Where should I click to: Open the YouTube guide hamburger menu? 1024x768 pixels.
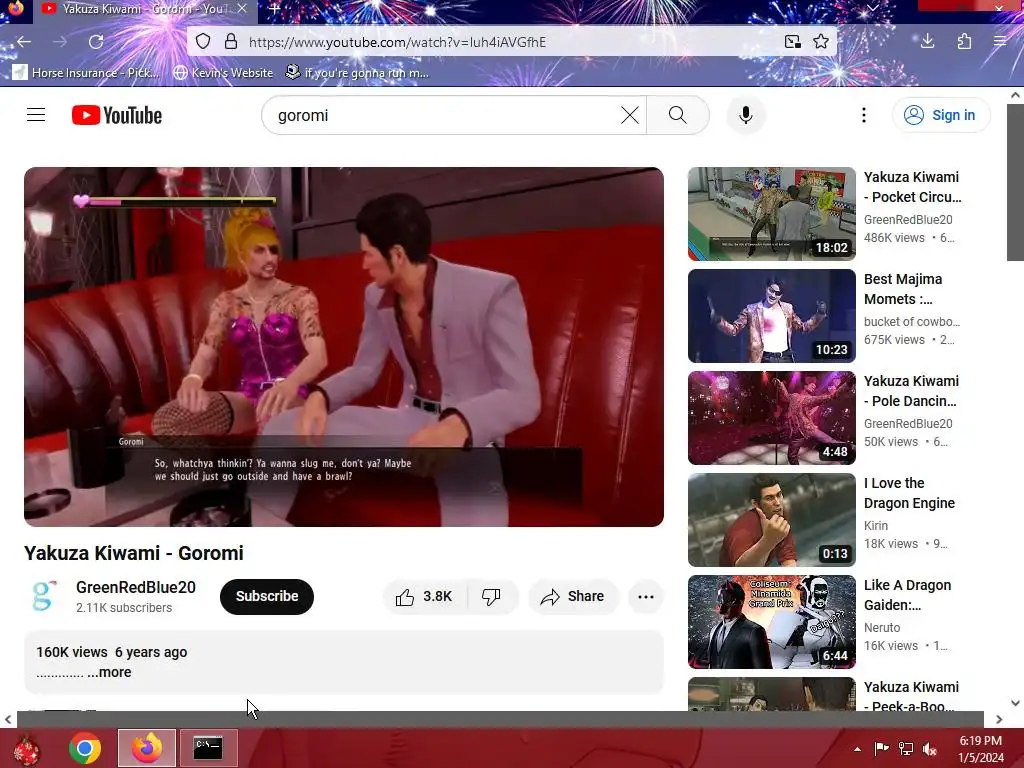[x=36, y=115]
